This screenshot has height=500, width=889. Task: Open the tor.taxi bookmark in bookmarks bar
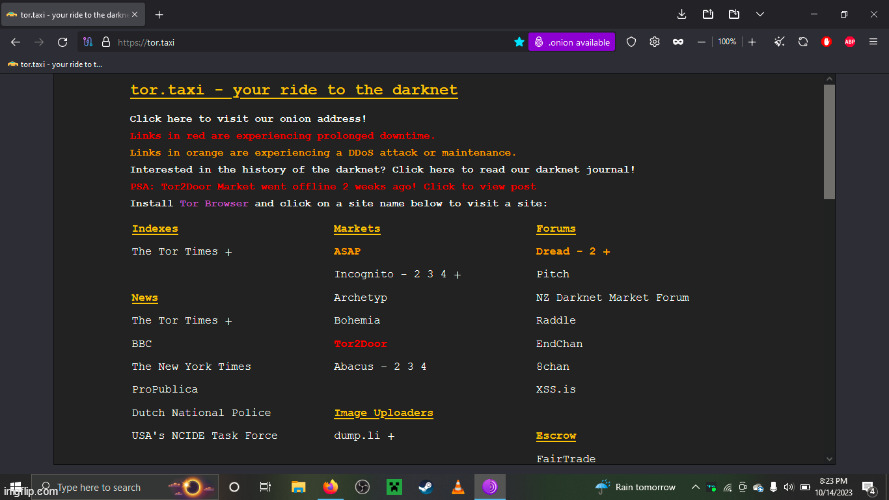(x=55, y=64)
